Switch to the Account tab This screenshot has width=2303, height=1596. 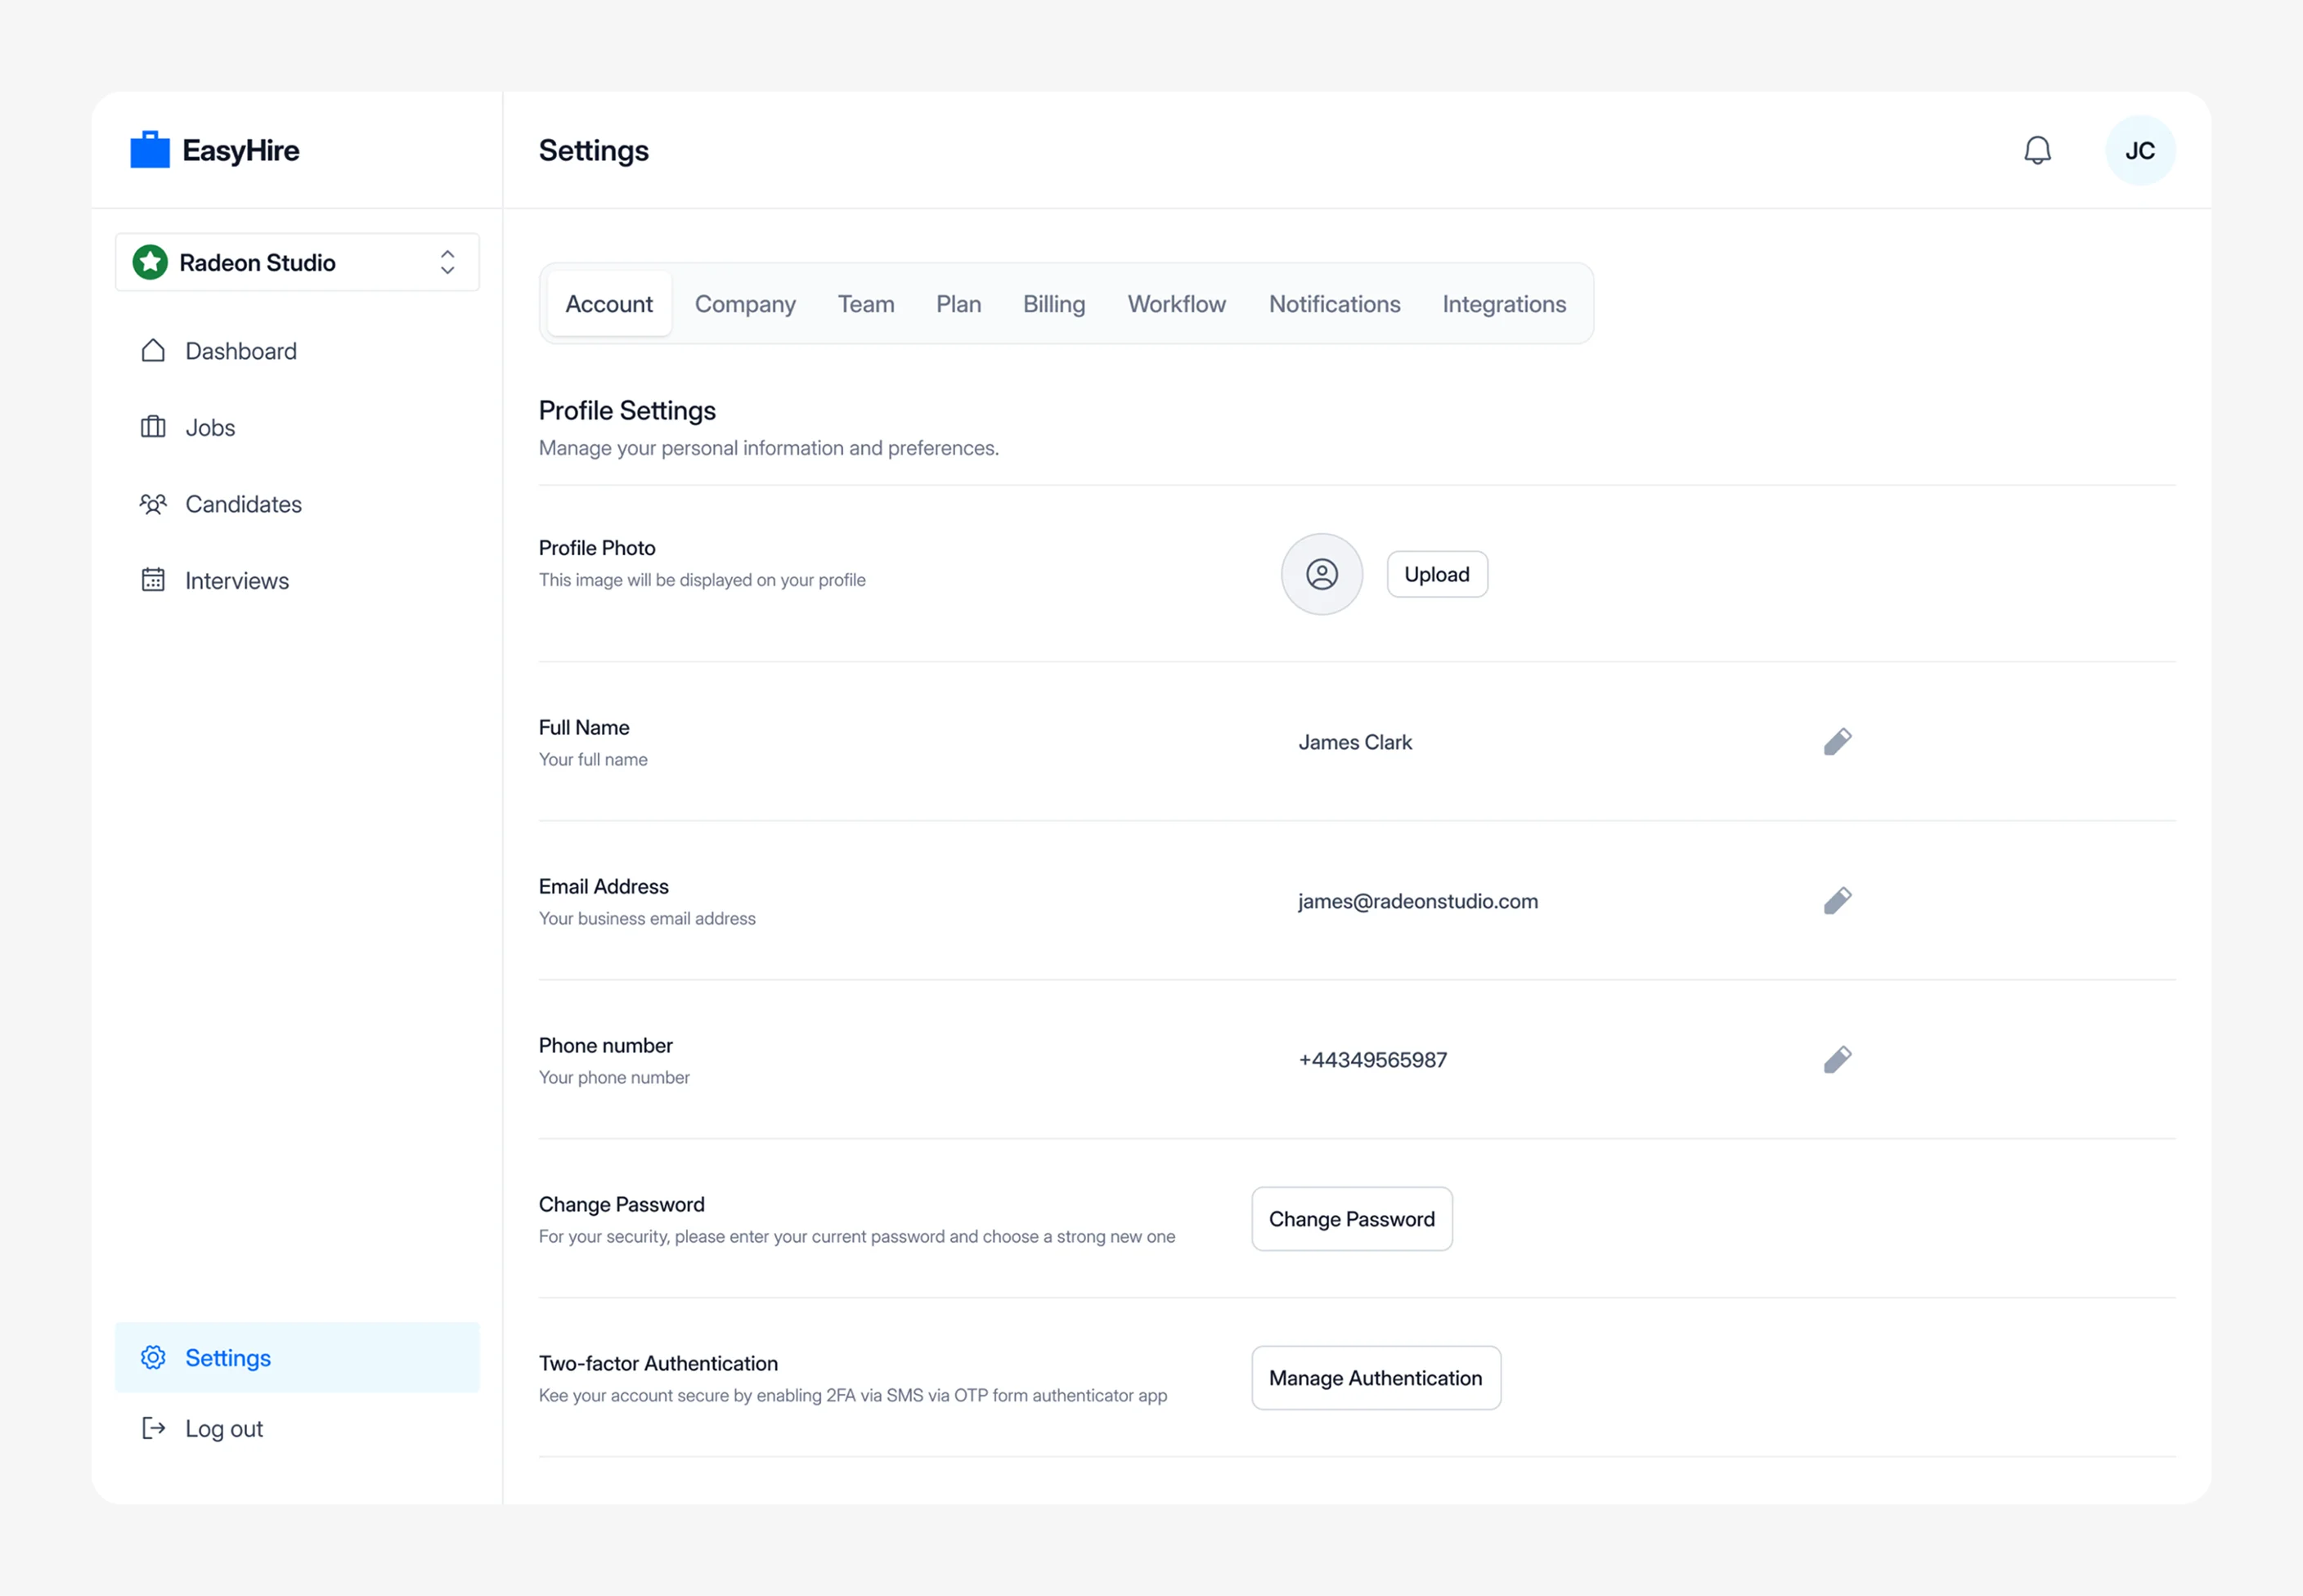(609, 304)
